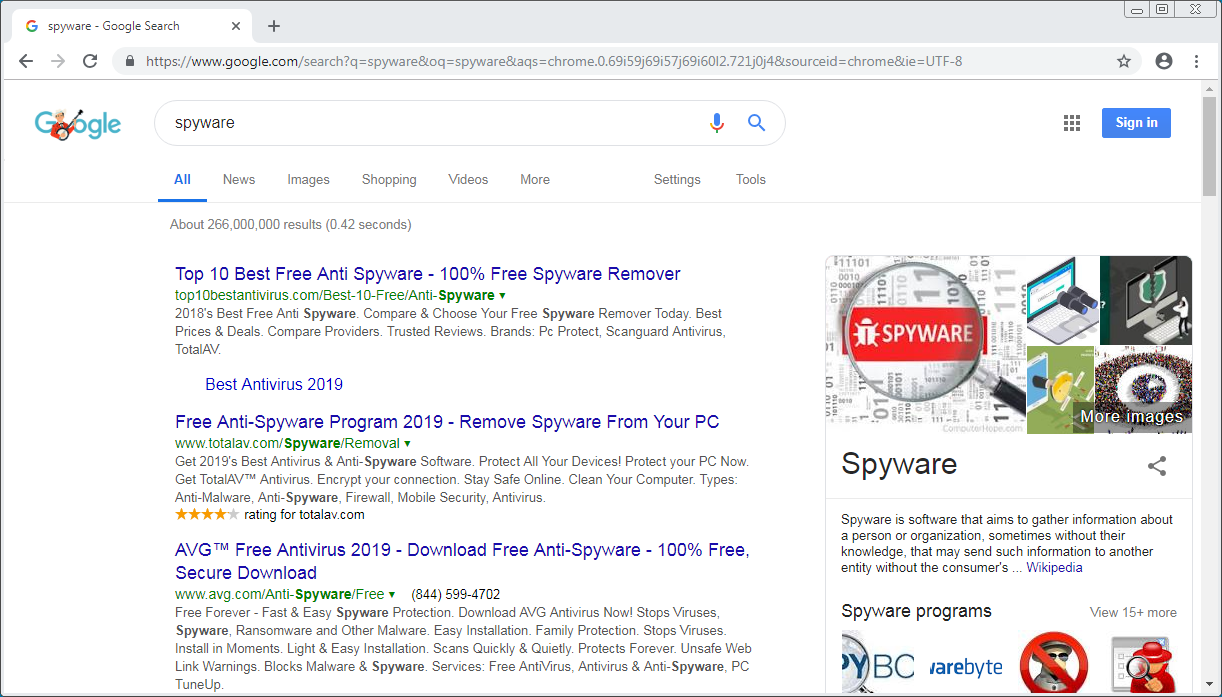The image size is (1222, 697).
Task: Open the search Tools options
Action: tap(751, 180)
